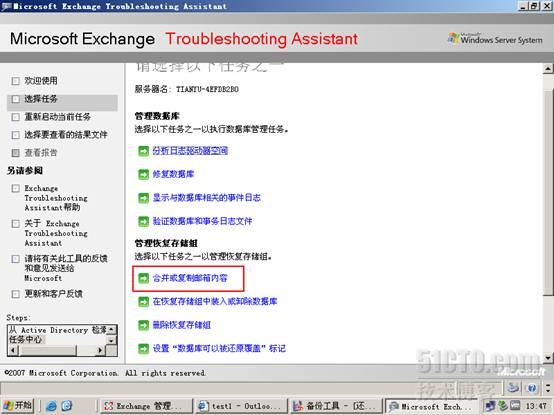
Task: Click green arrow icon beside 合并或复制邮箱内容
Action: pos(143,278)
